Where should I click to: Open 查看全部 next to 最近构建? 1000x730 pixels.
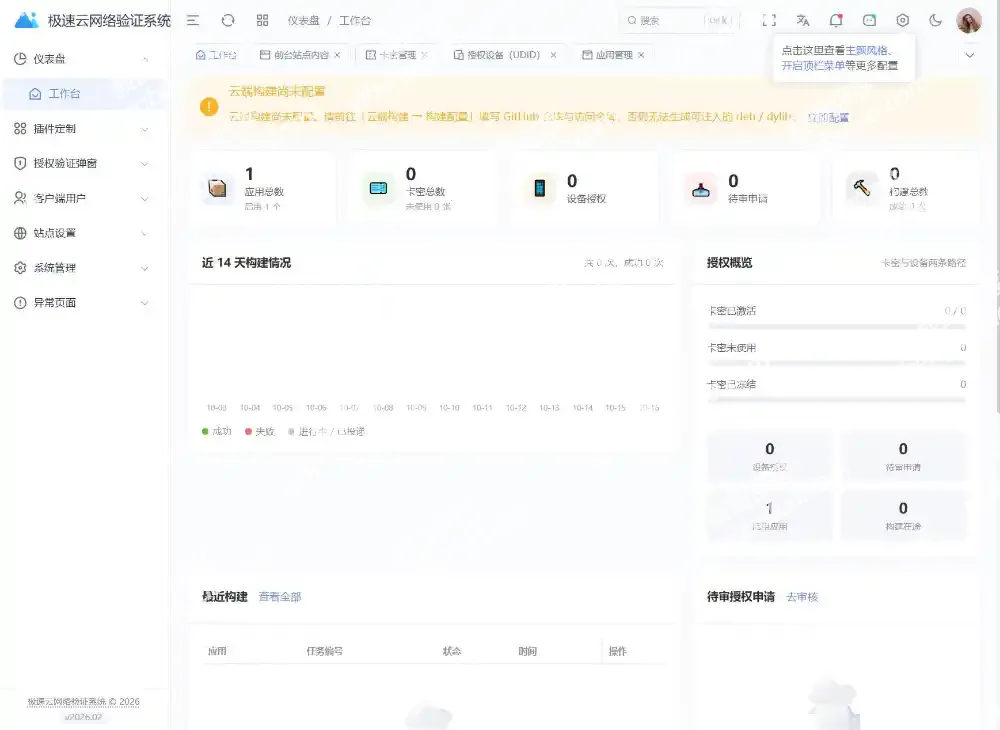[x=280, y=597]
